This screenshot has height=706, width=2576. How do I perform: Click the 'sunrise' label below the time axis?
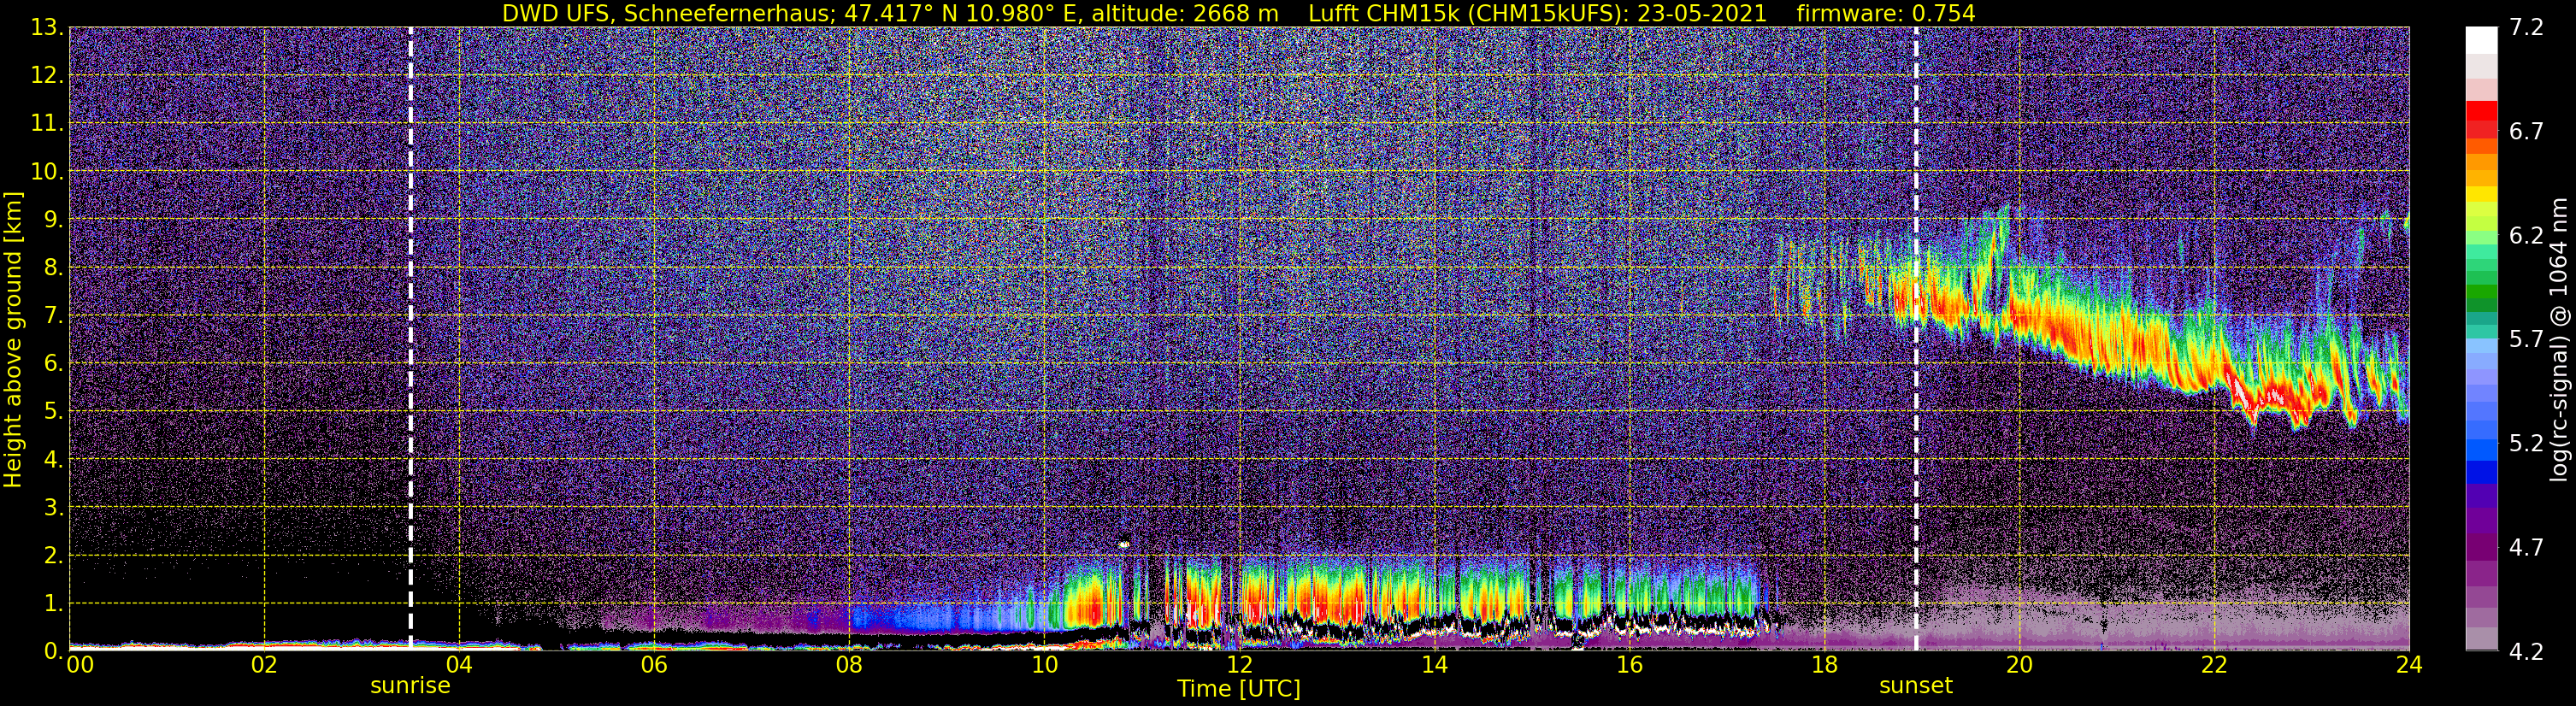click(x=410, y=686)
